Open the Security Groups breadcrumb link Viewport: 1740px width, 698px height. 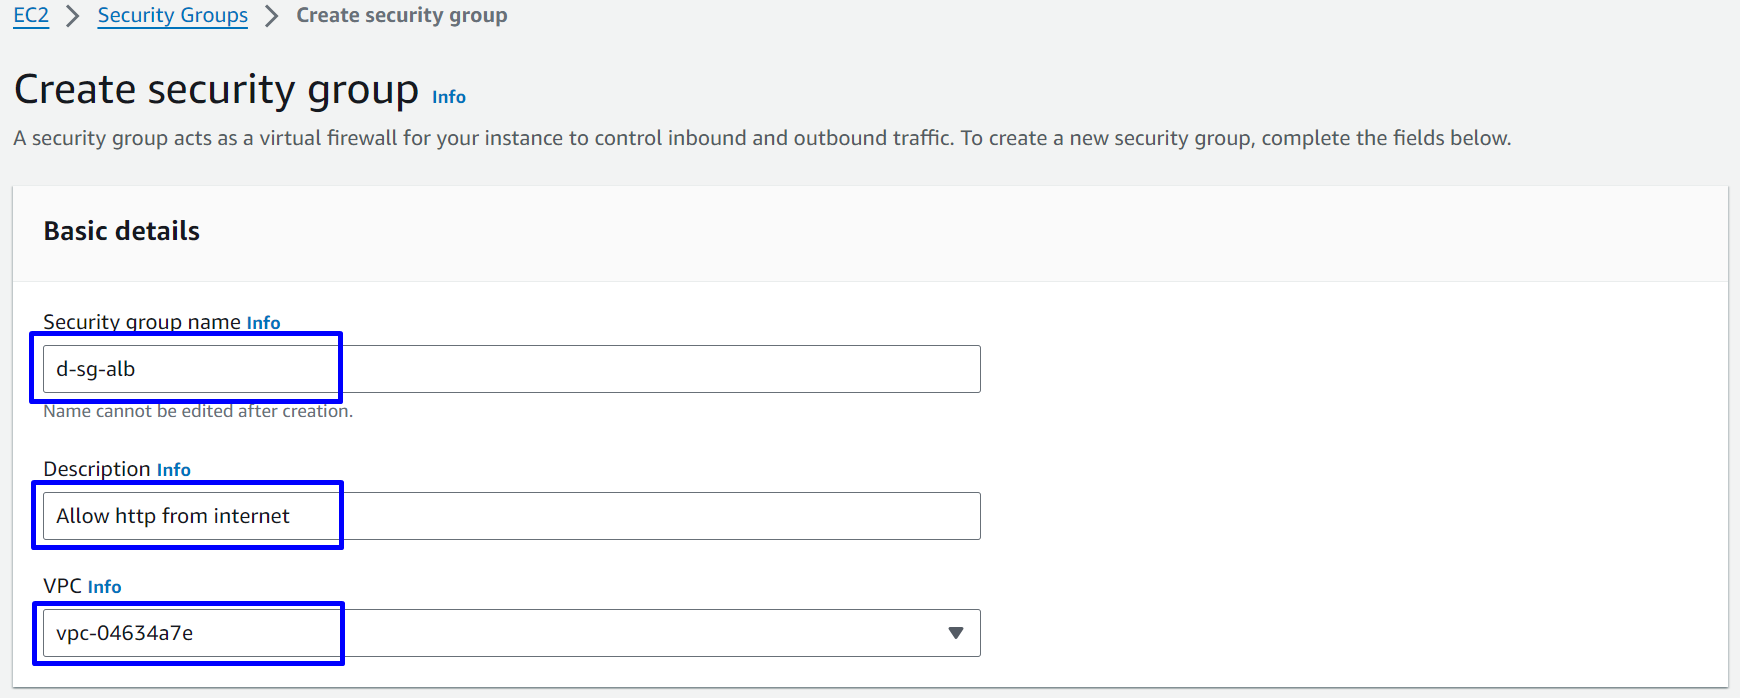(x=172, y=16)
